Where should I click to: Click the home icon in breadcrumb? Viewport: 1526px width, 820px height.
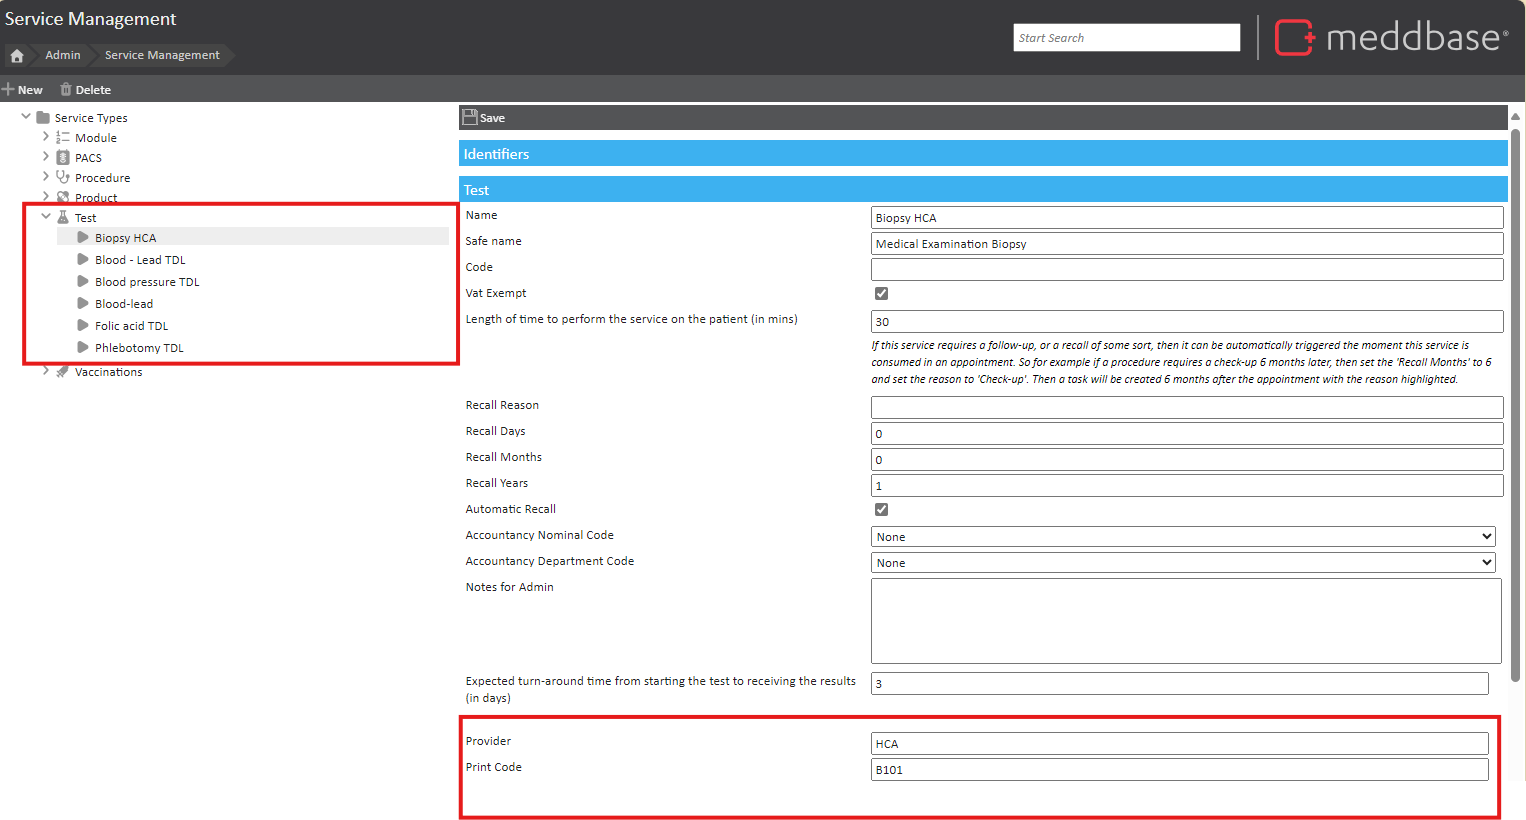17,56
